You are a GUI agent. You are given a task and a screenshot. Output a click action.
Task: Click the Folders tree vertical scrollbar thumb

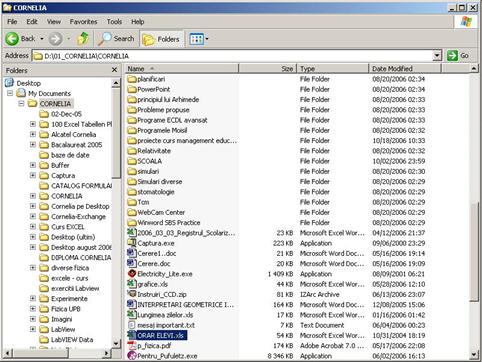[116, 133]
